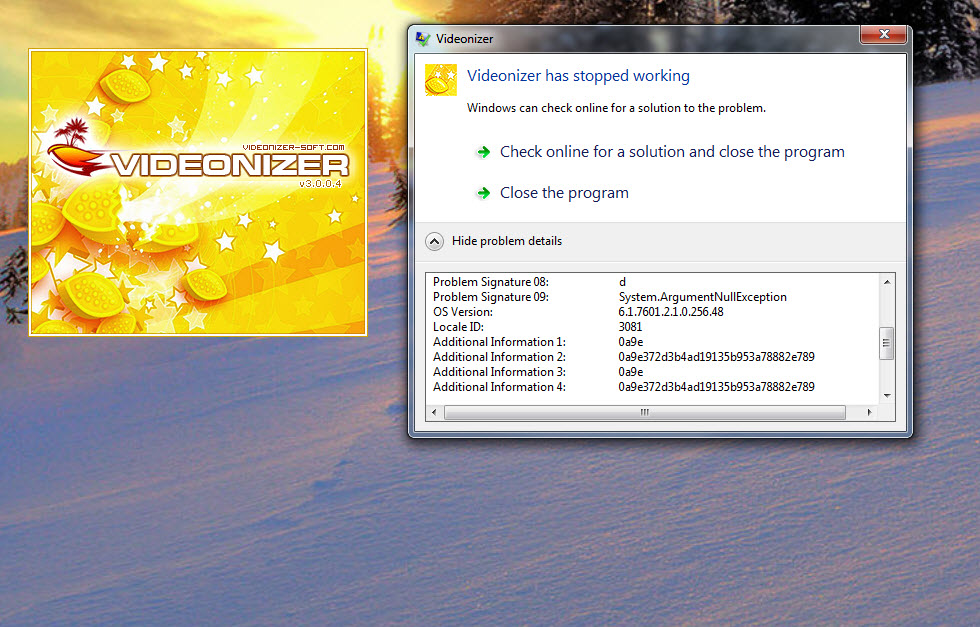Close the Videonizer error dialog
This screenshot has height=627, width=980.
884,34
